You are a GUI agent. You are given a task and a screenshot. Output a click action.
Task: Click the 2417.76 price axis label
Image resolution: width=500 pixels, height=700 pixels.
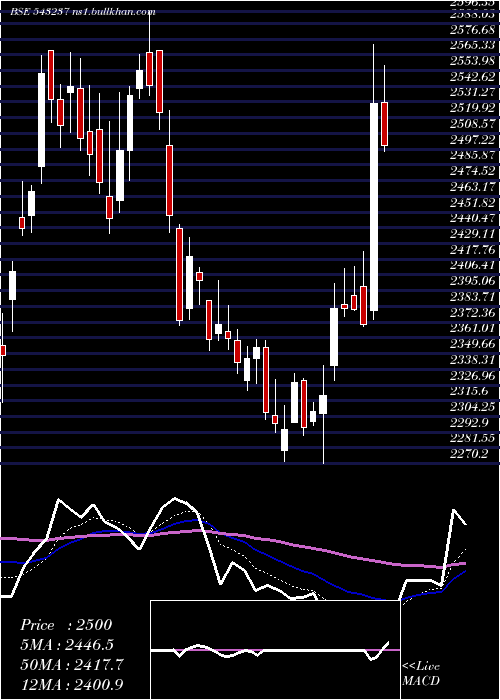pos(474,250)
